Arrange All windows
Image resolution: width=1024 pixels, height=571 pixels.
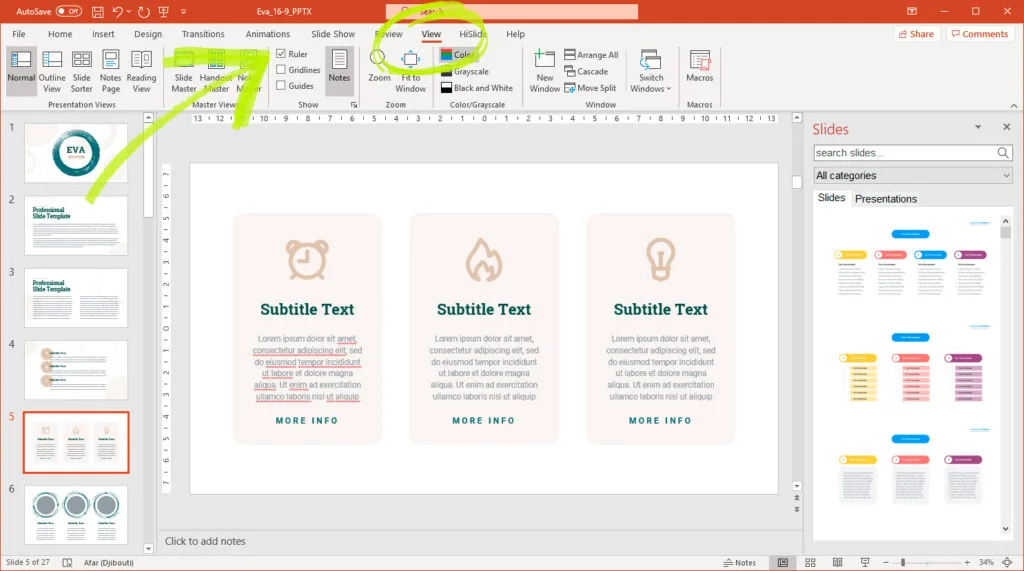click(591, 55)
